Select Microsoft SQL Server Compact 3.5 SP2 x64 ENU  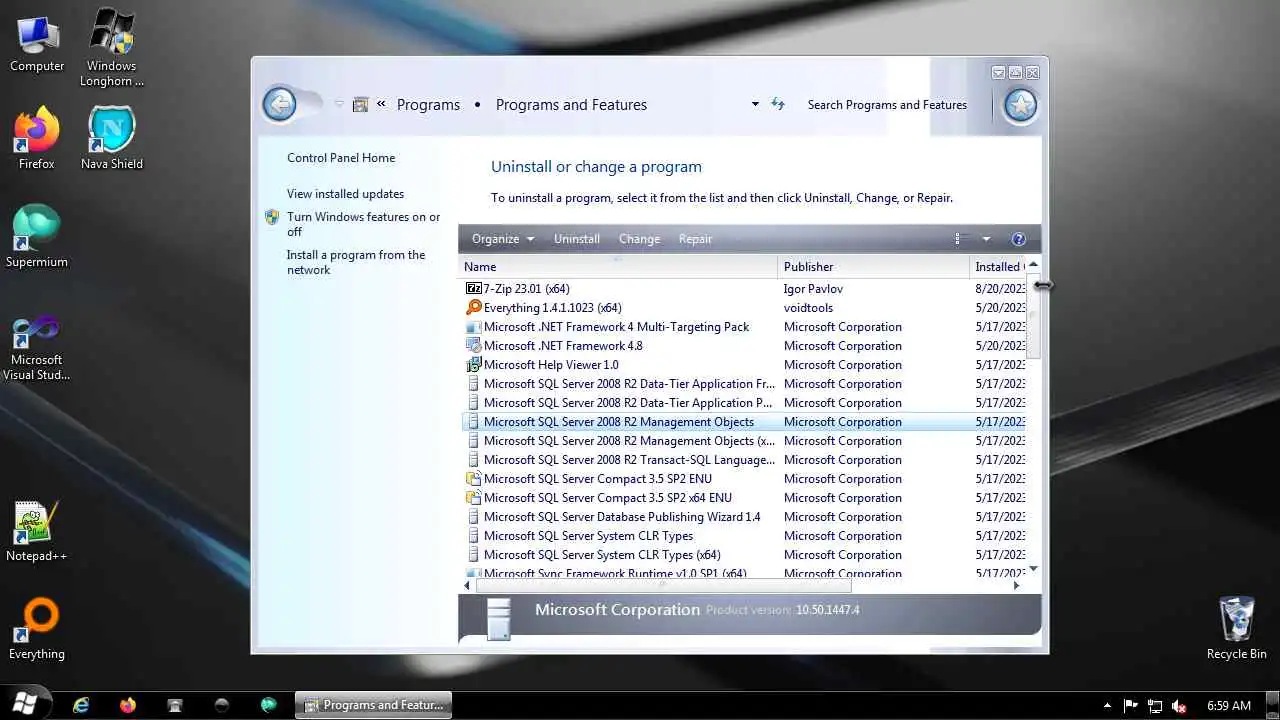click(744, 498)
